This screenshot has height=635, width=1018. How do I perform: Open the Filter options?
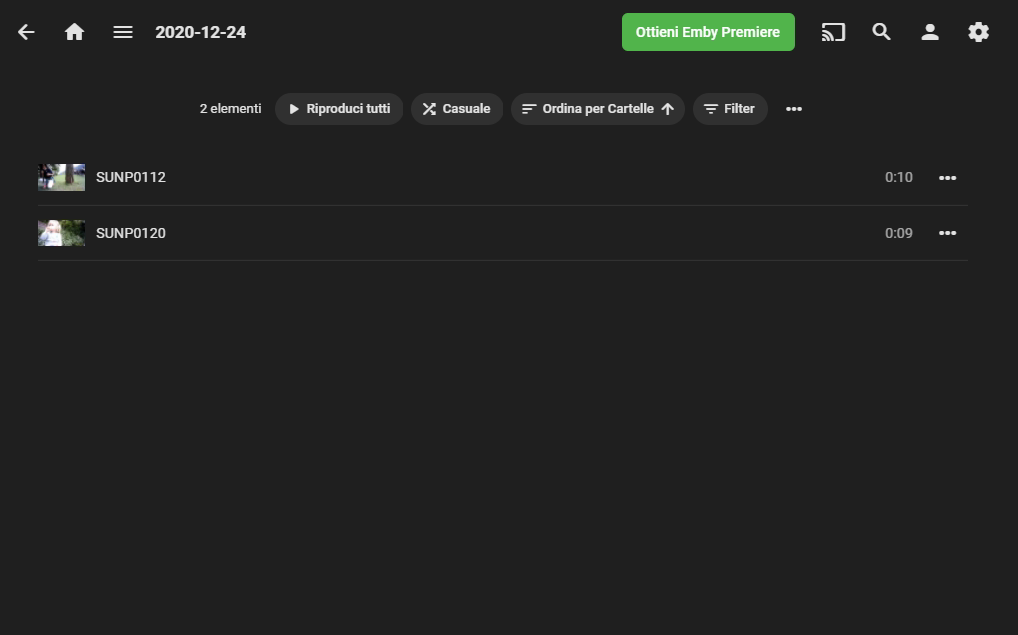730,109
